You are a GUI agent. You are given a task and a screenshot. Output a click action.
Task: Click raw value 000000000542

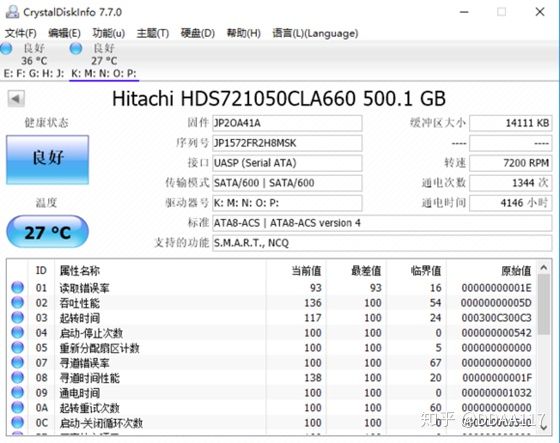496,333
